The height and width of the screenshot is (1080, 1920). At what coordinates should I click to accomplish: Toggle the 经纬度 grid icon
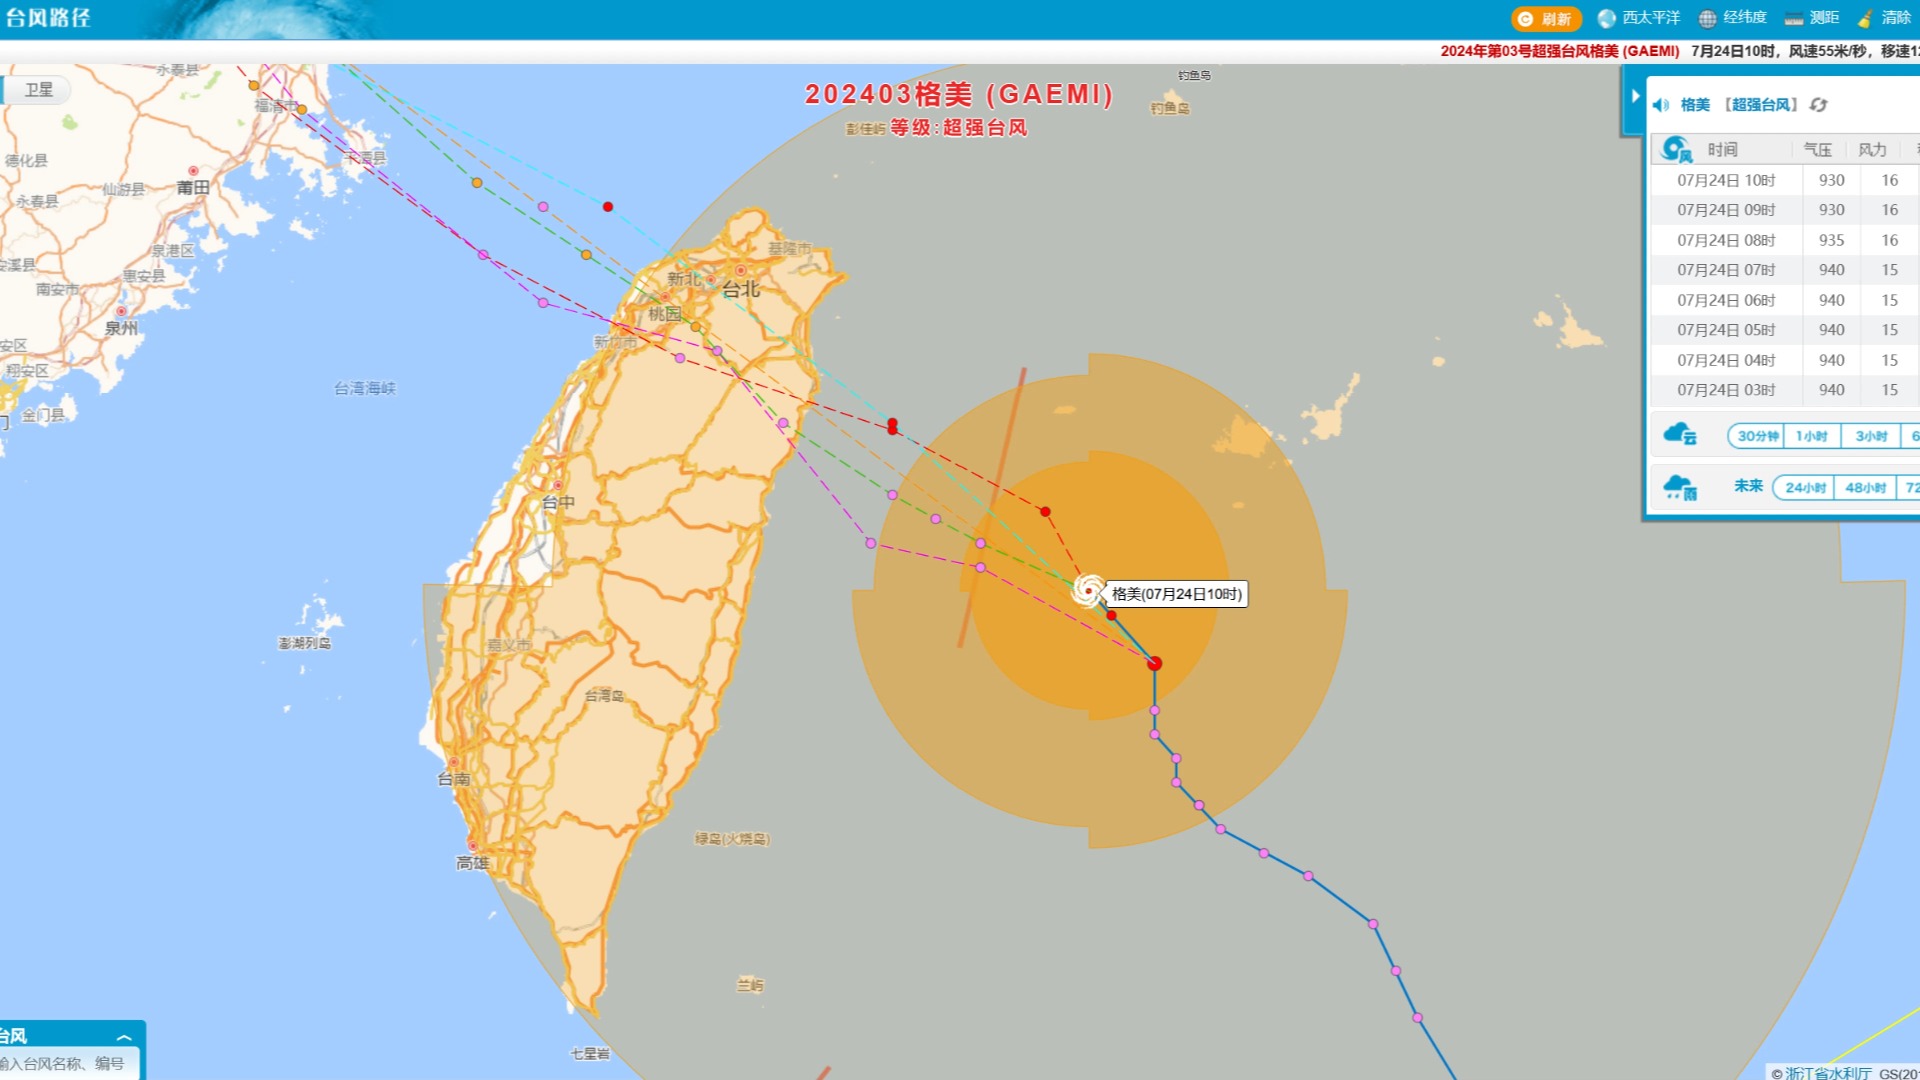(1708, 19)
